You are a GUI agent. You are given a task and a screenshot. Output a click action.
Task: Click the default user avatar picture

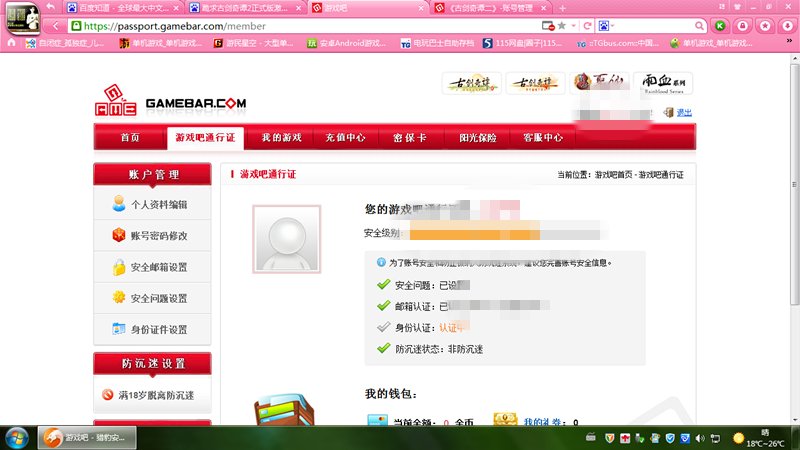(287, 239)
